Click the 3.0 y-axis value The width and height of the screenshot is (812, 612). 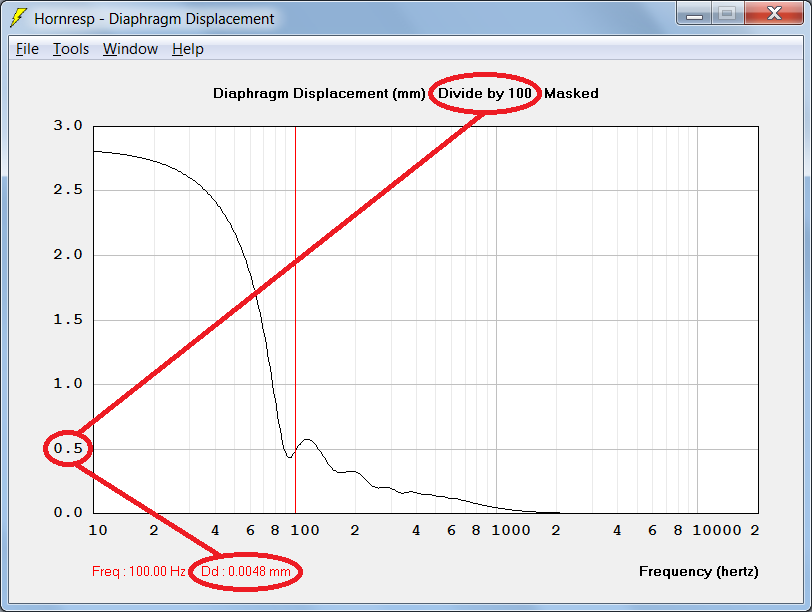coord(68,125)
